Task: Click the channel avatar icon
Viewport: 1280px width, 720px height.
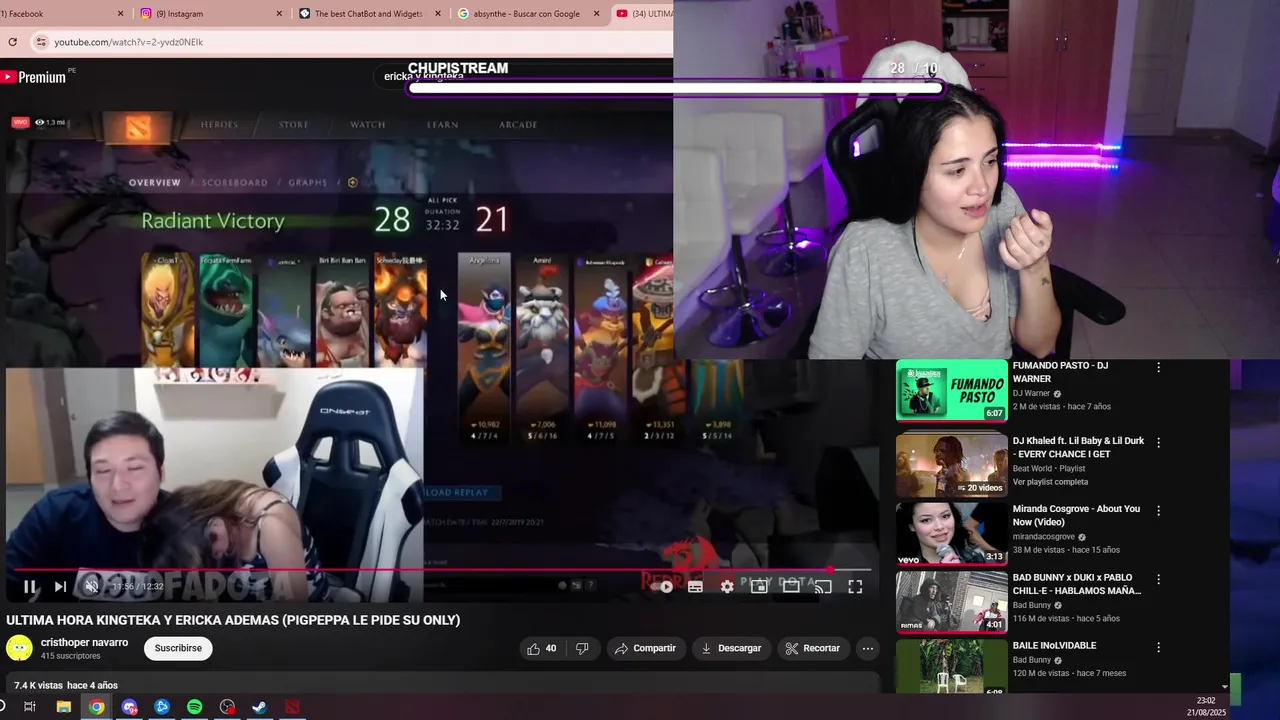Action: (19, 648)
